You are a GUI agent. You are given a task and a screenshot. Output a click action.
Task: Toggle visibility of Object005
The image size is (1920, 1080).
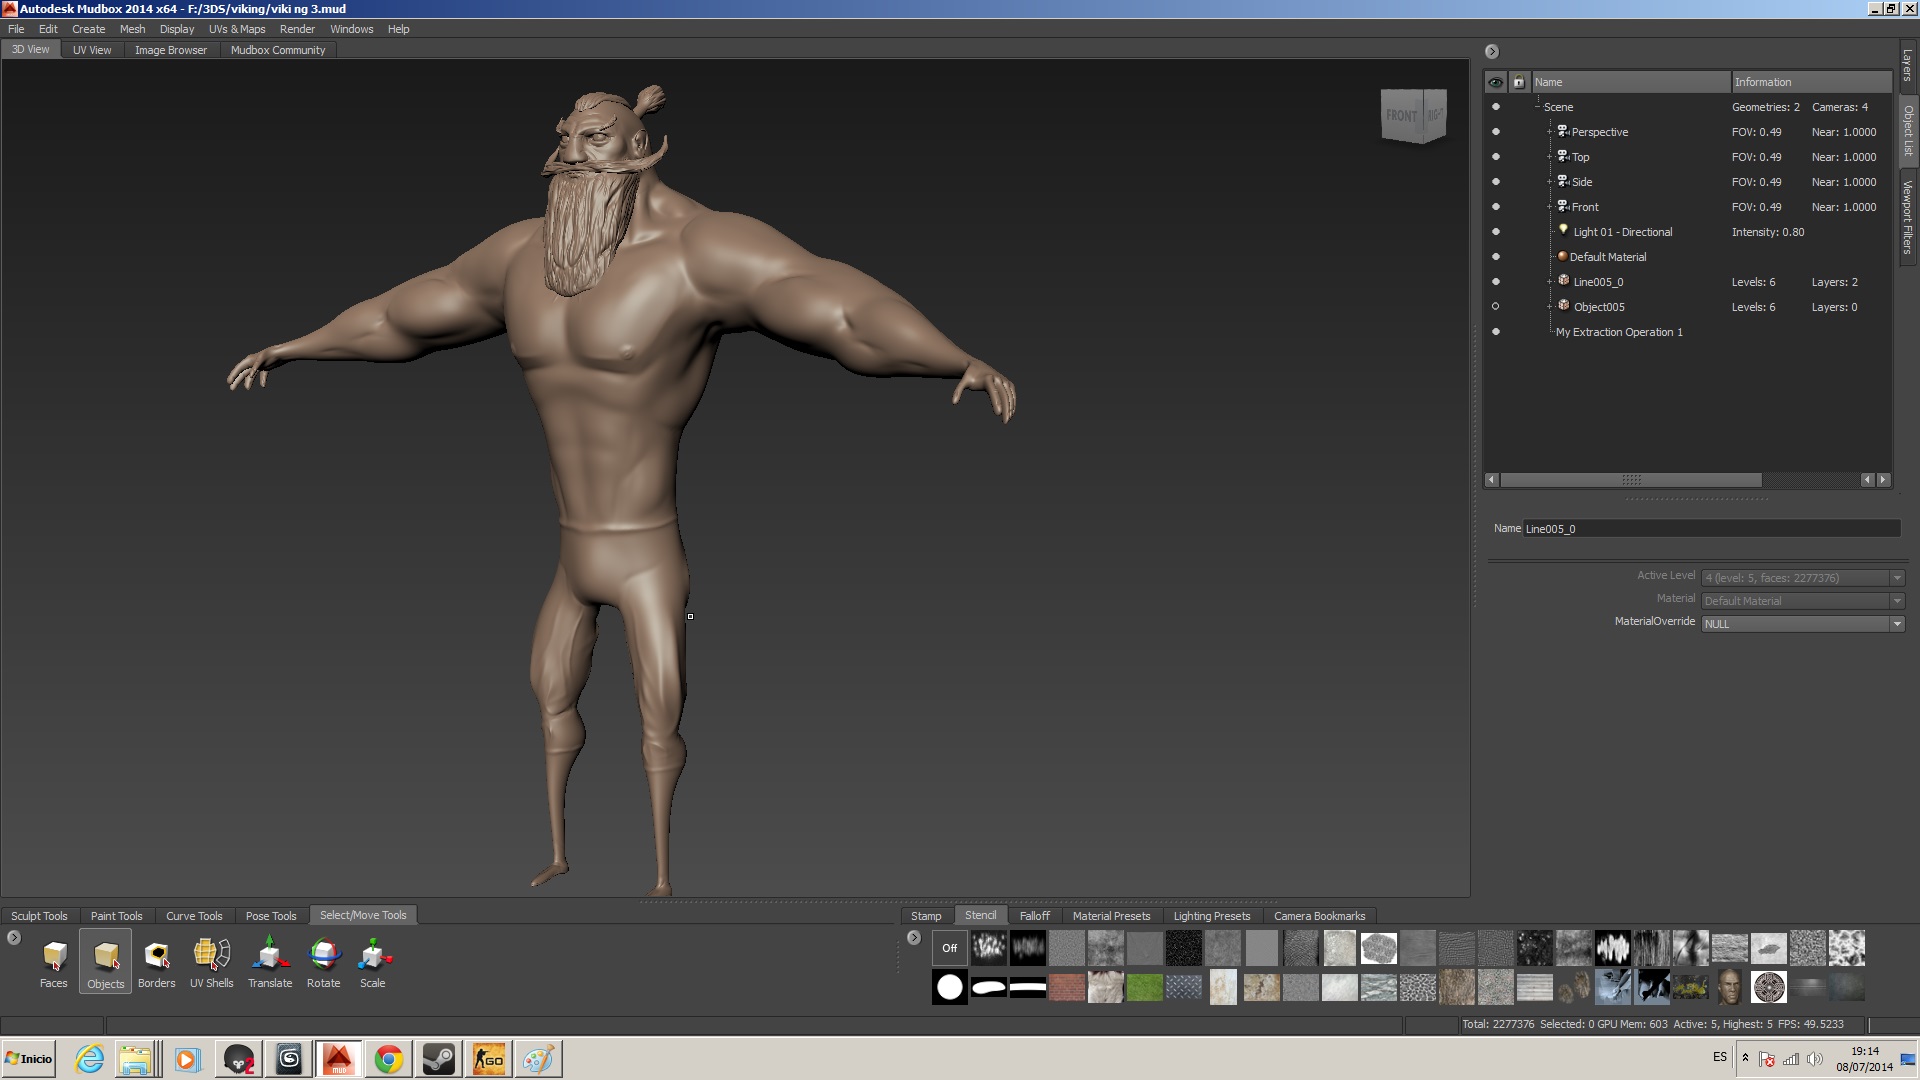click(x=1496, y=307)
